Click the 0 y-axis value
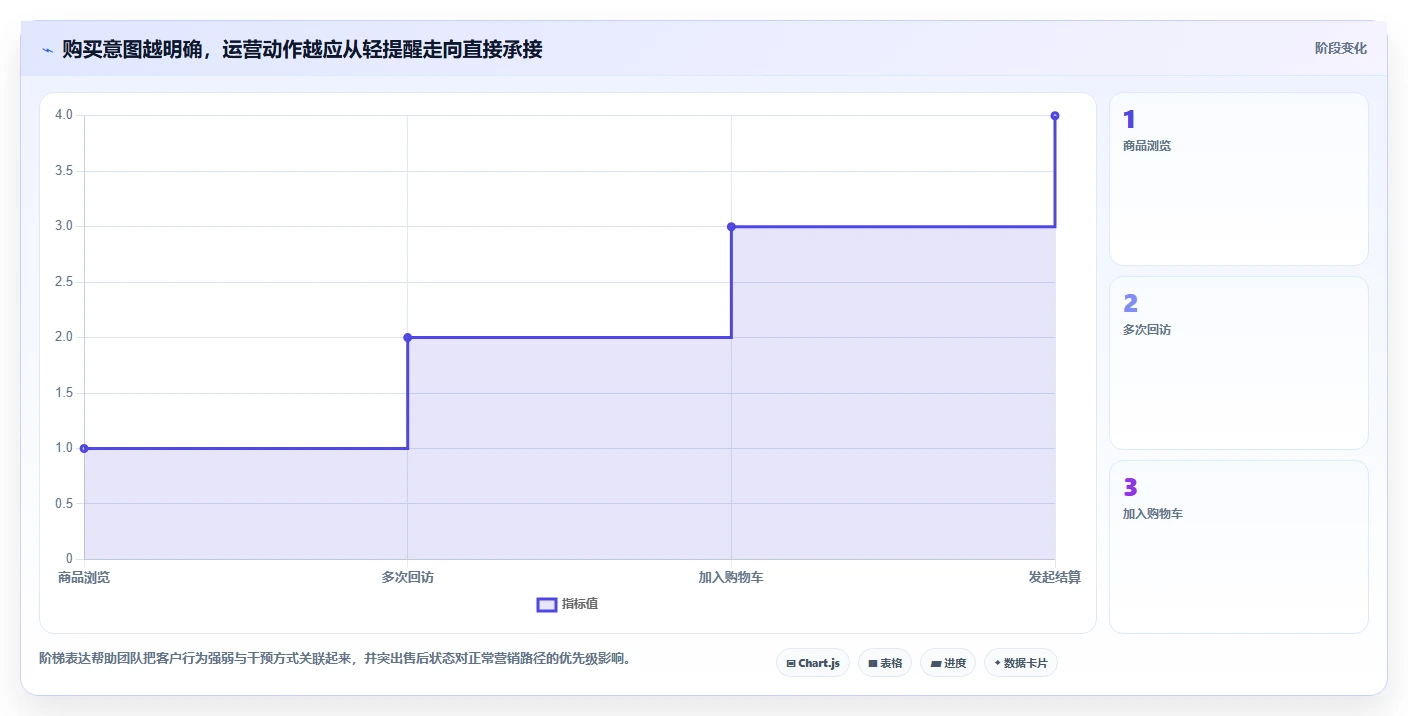Image resolution: width=1408 pixels, height=716 pixels. (x=70, y=559)
